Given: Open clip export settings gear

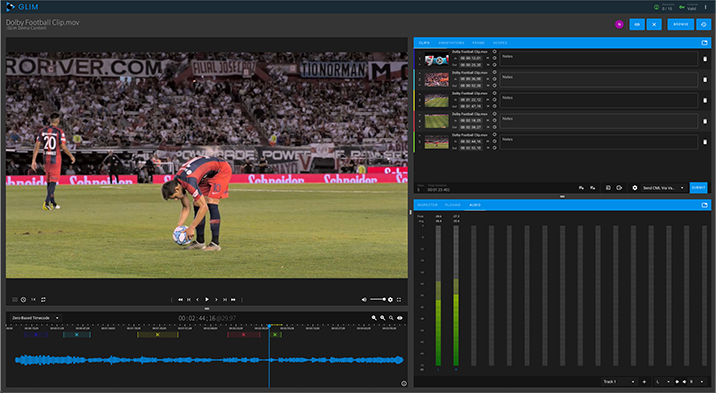Looking at the screenshot, I should click(x=634, y=188).
